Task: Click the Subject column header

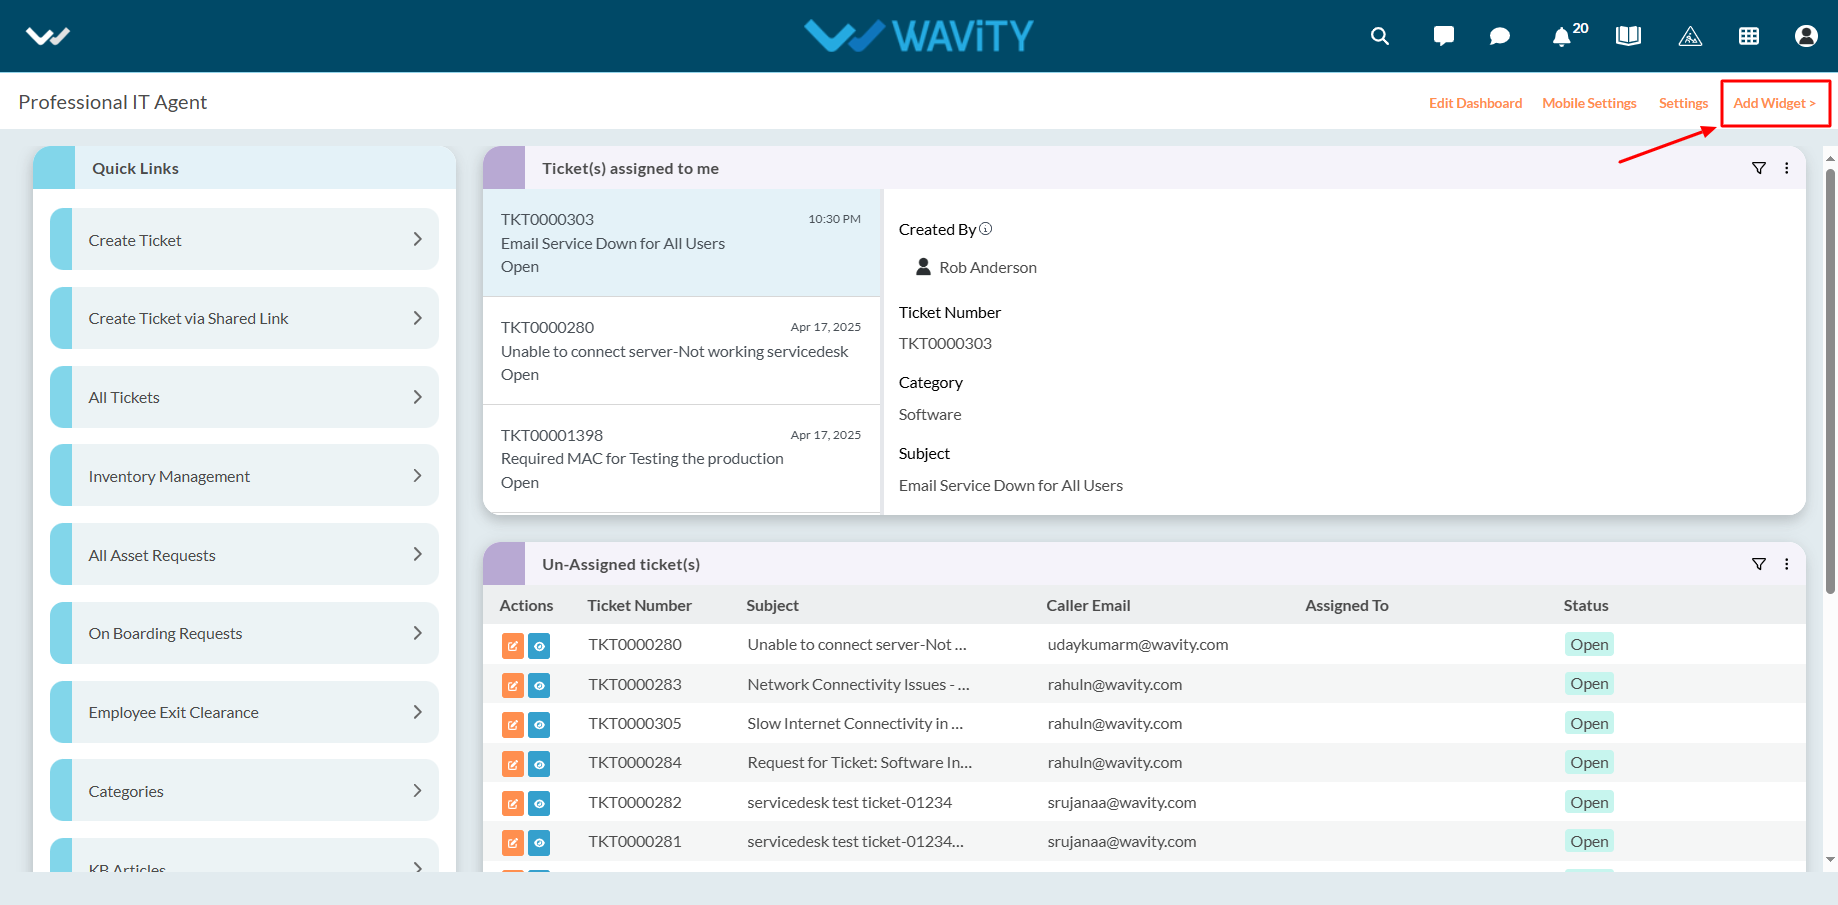Action: 772,605
